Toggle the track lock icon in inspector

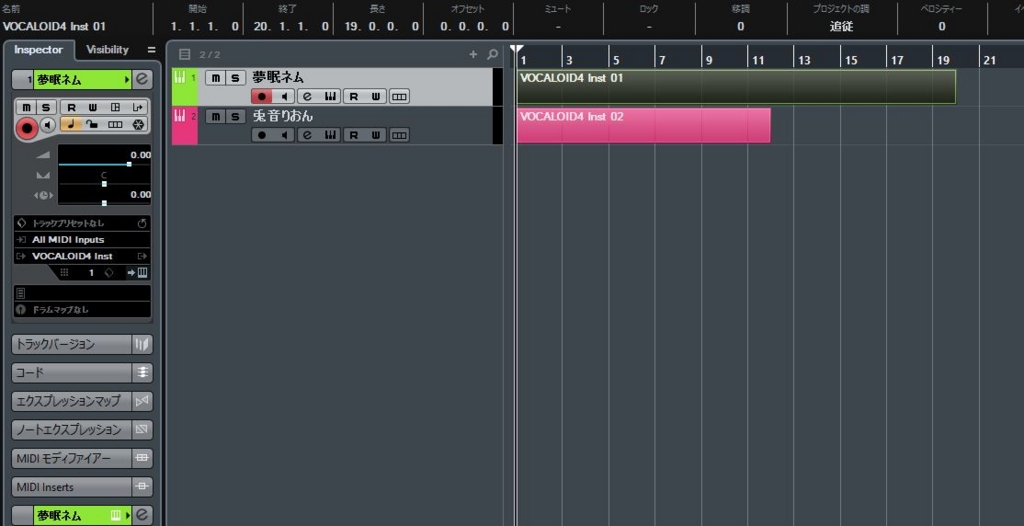click(93, 124)
